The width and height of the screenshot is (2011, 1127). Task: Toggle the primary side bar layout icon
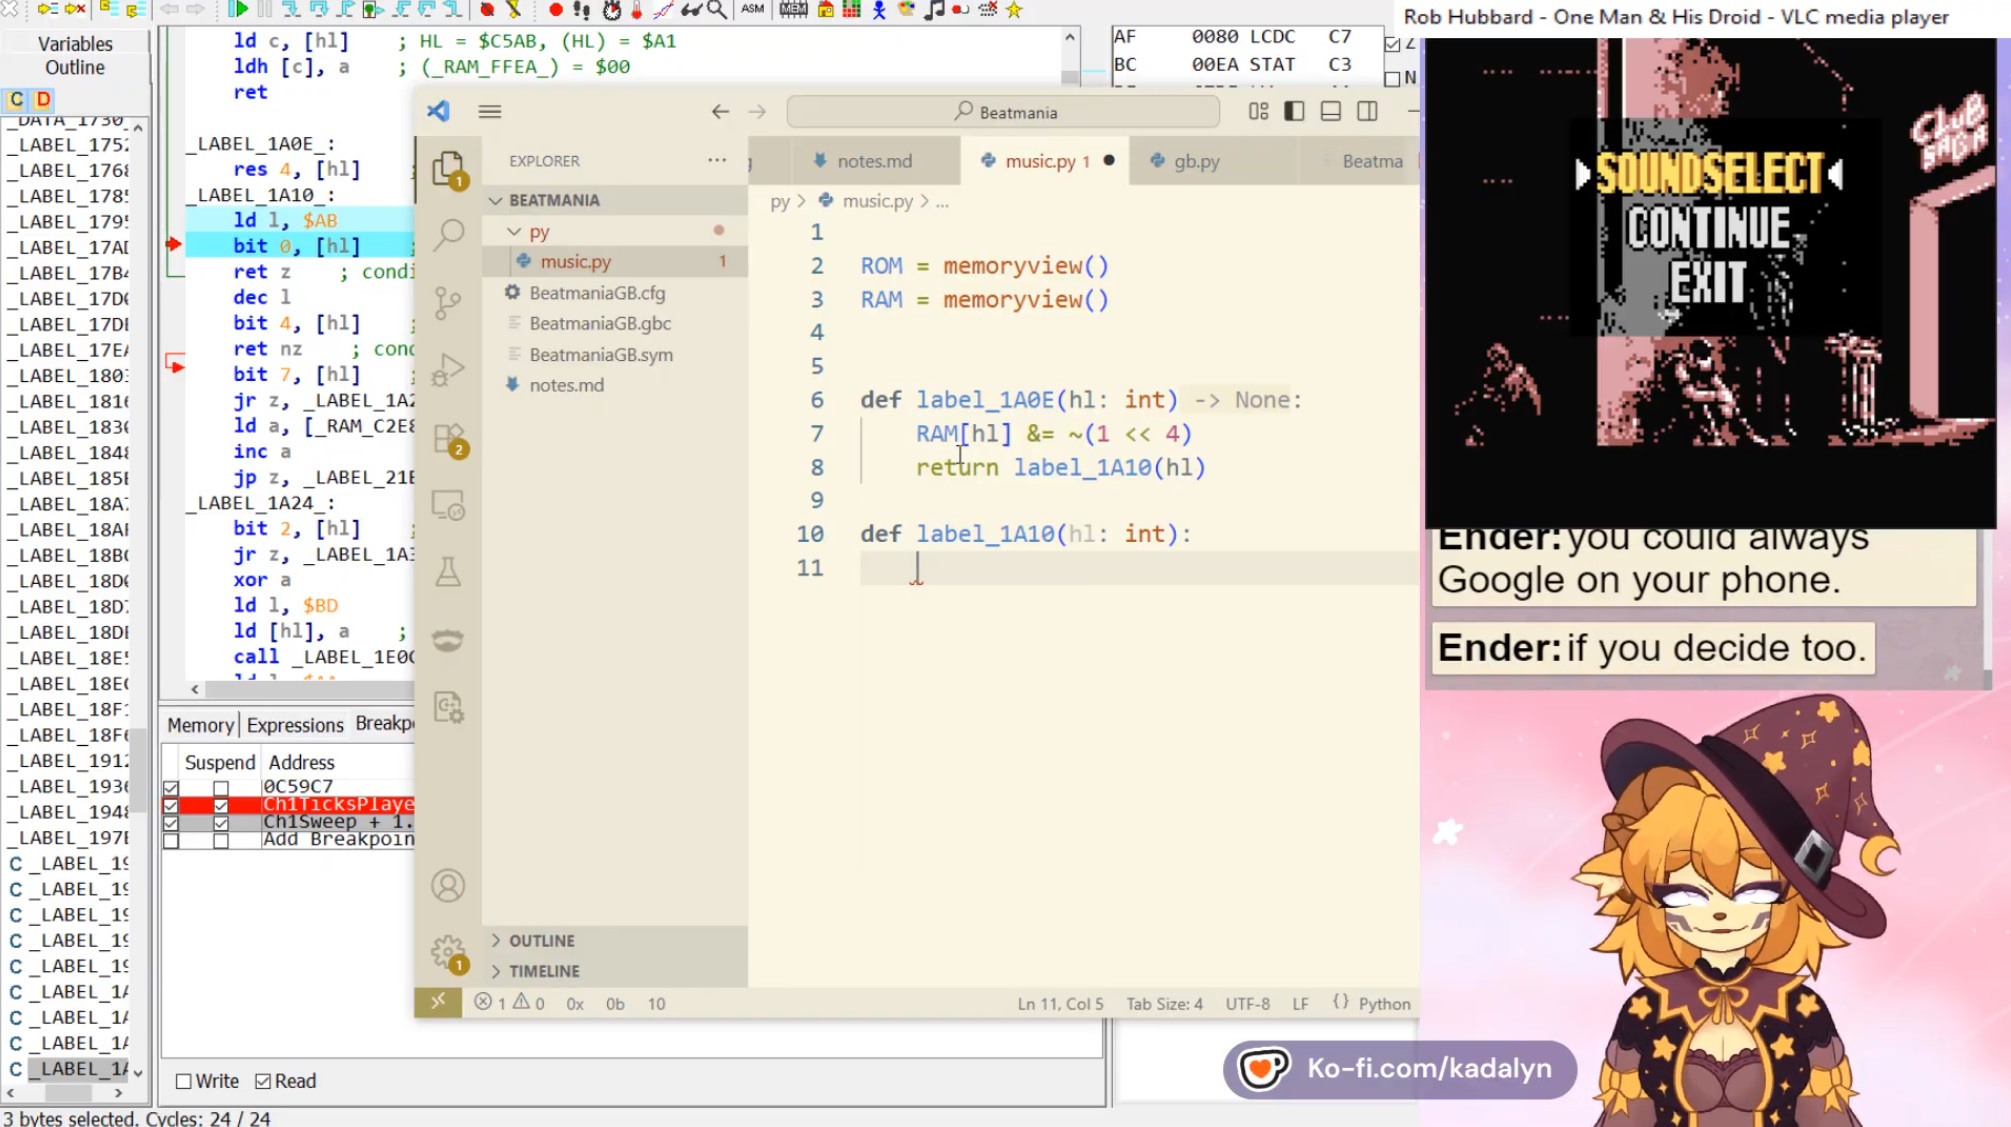[1294, 112]
